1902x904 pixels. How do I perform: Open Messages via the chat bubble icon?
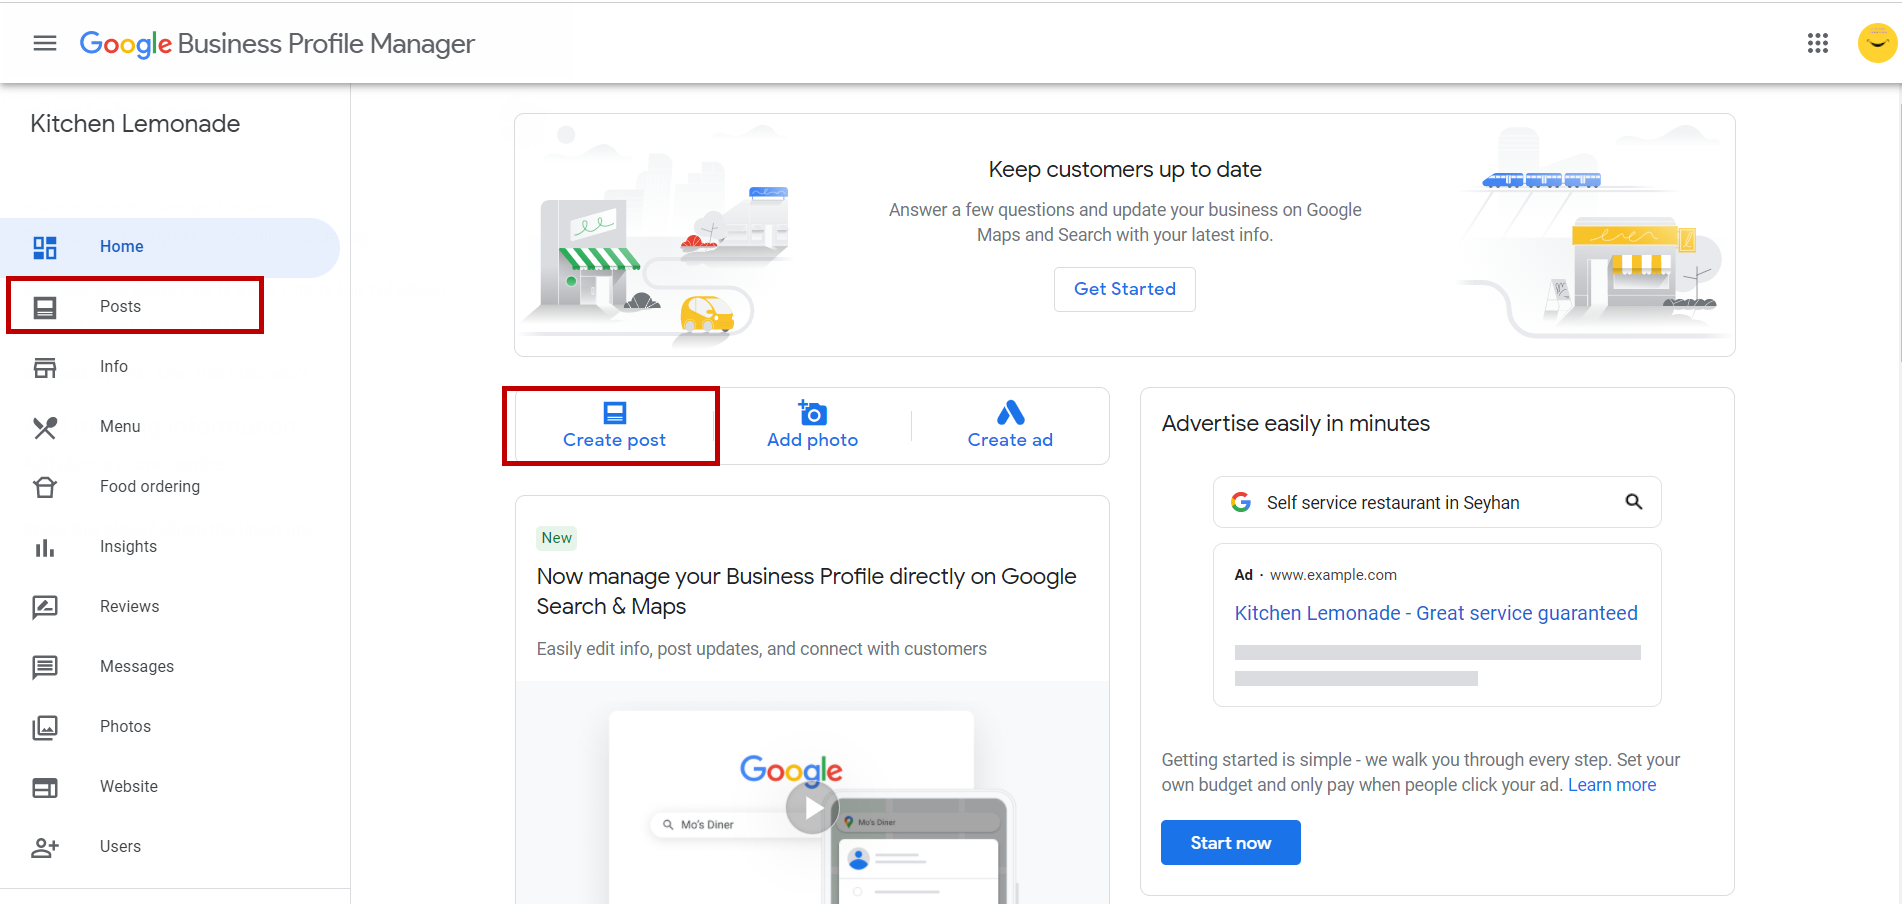(45, 667)
